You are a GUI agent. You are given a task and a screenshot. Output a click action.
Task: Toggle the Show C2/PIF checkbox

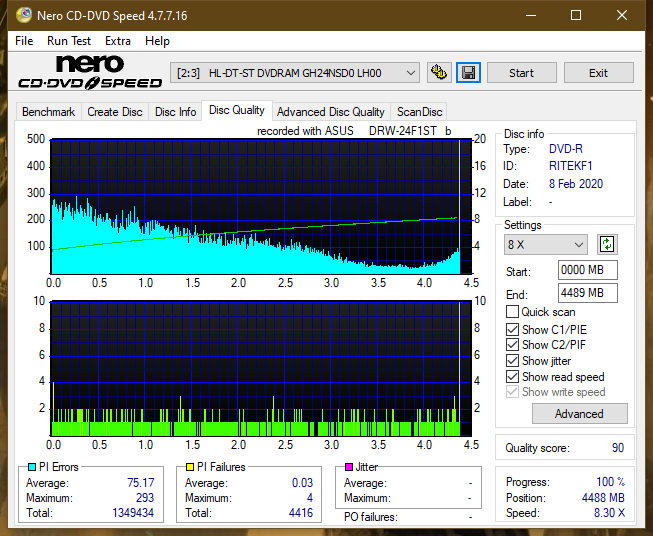512,345
